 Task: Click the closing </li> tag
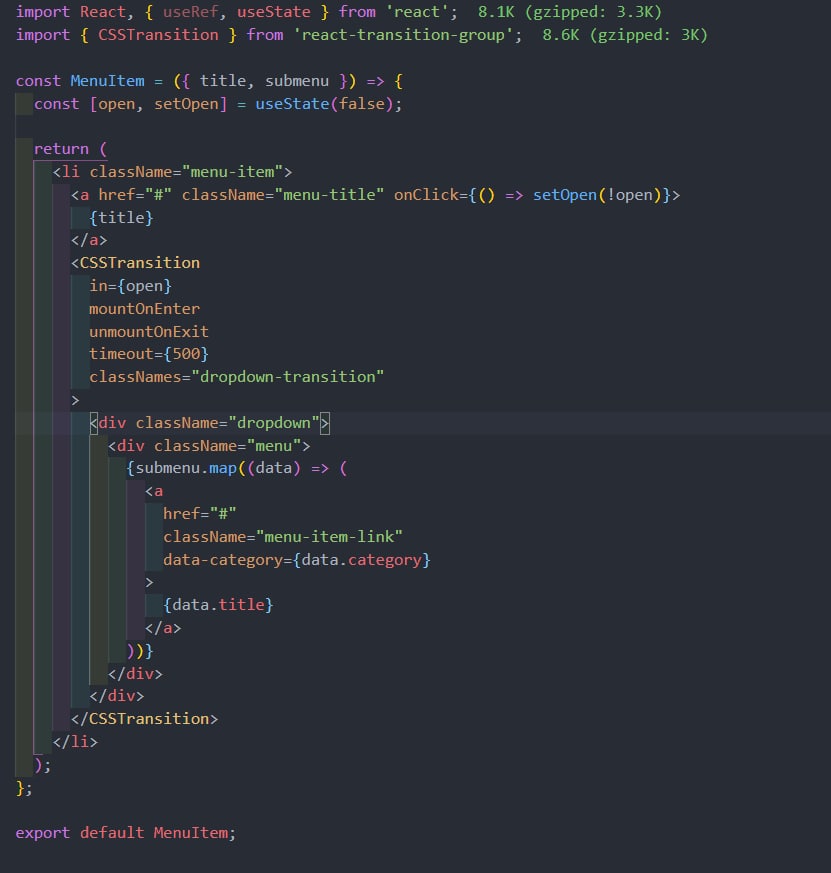75,742
